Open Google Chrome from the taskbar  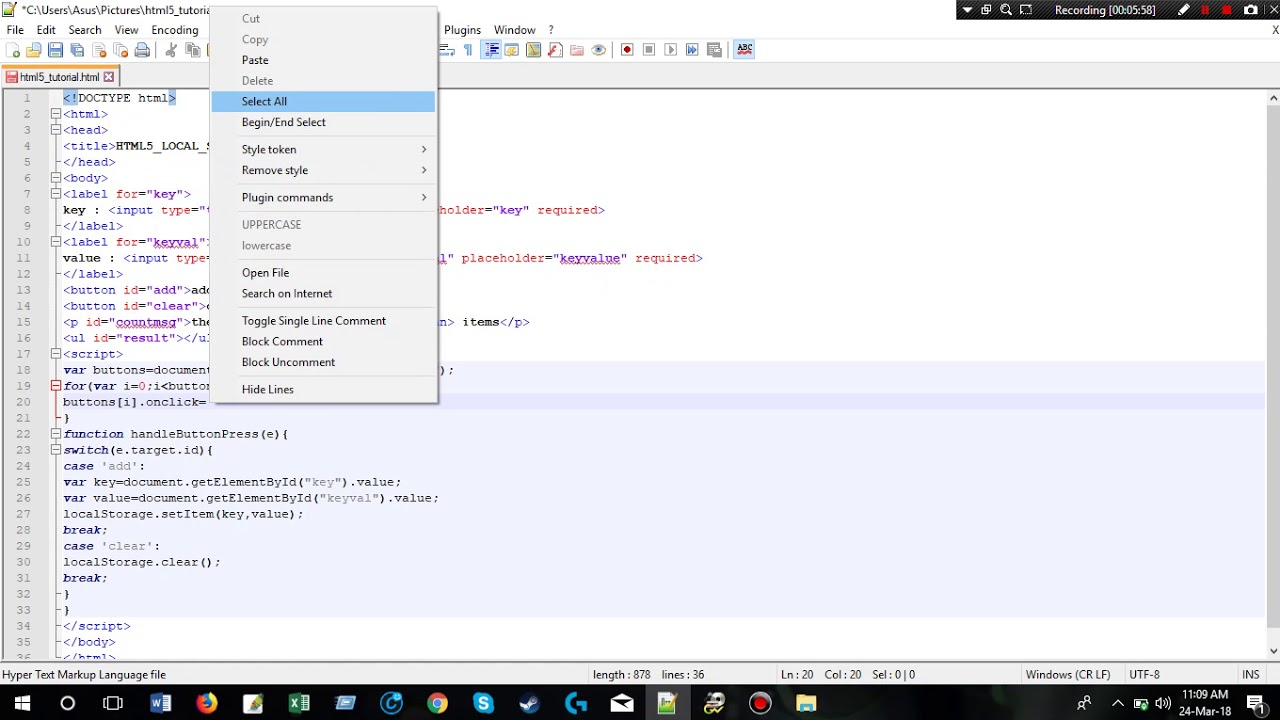tap(437, 704)
